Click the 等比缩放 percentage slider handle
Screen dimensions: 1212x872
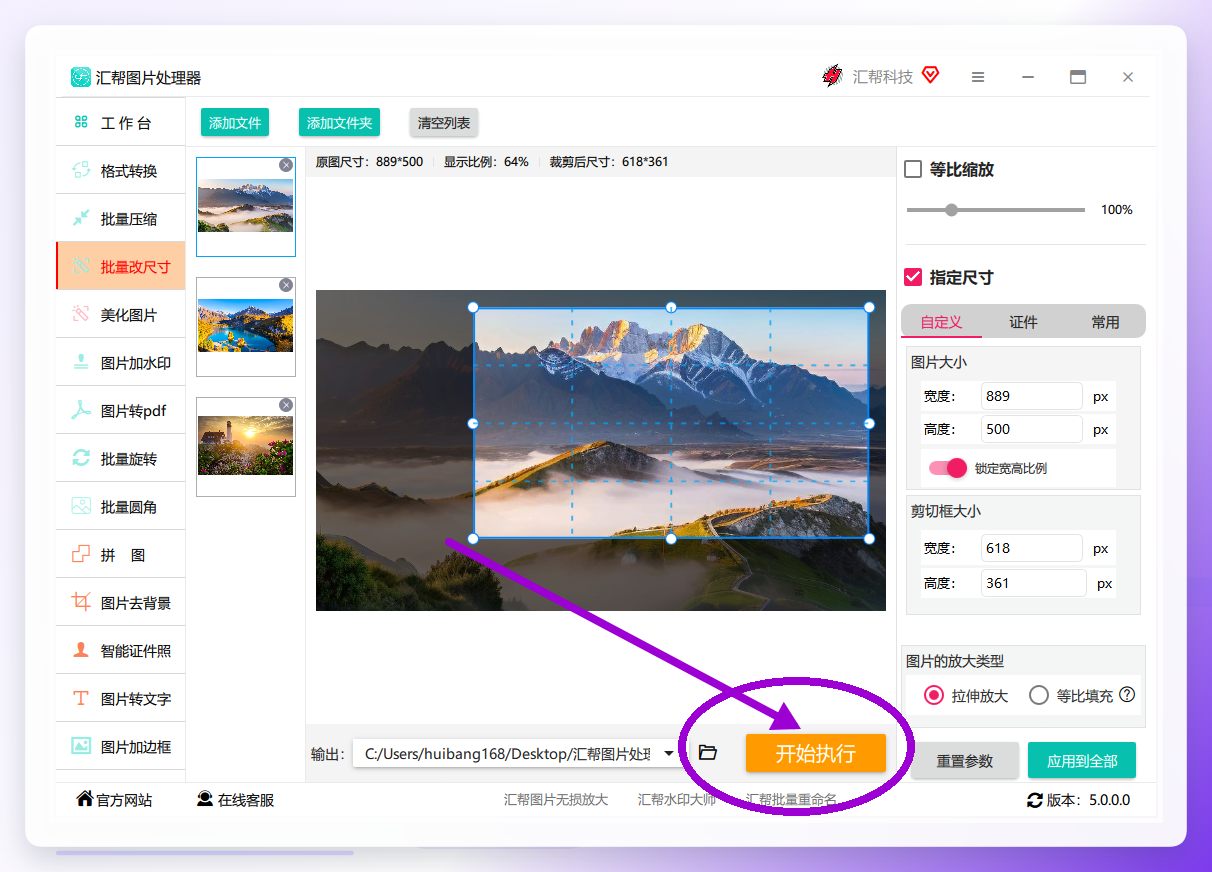pos(951,210)
